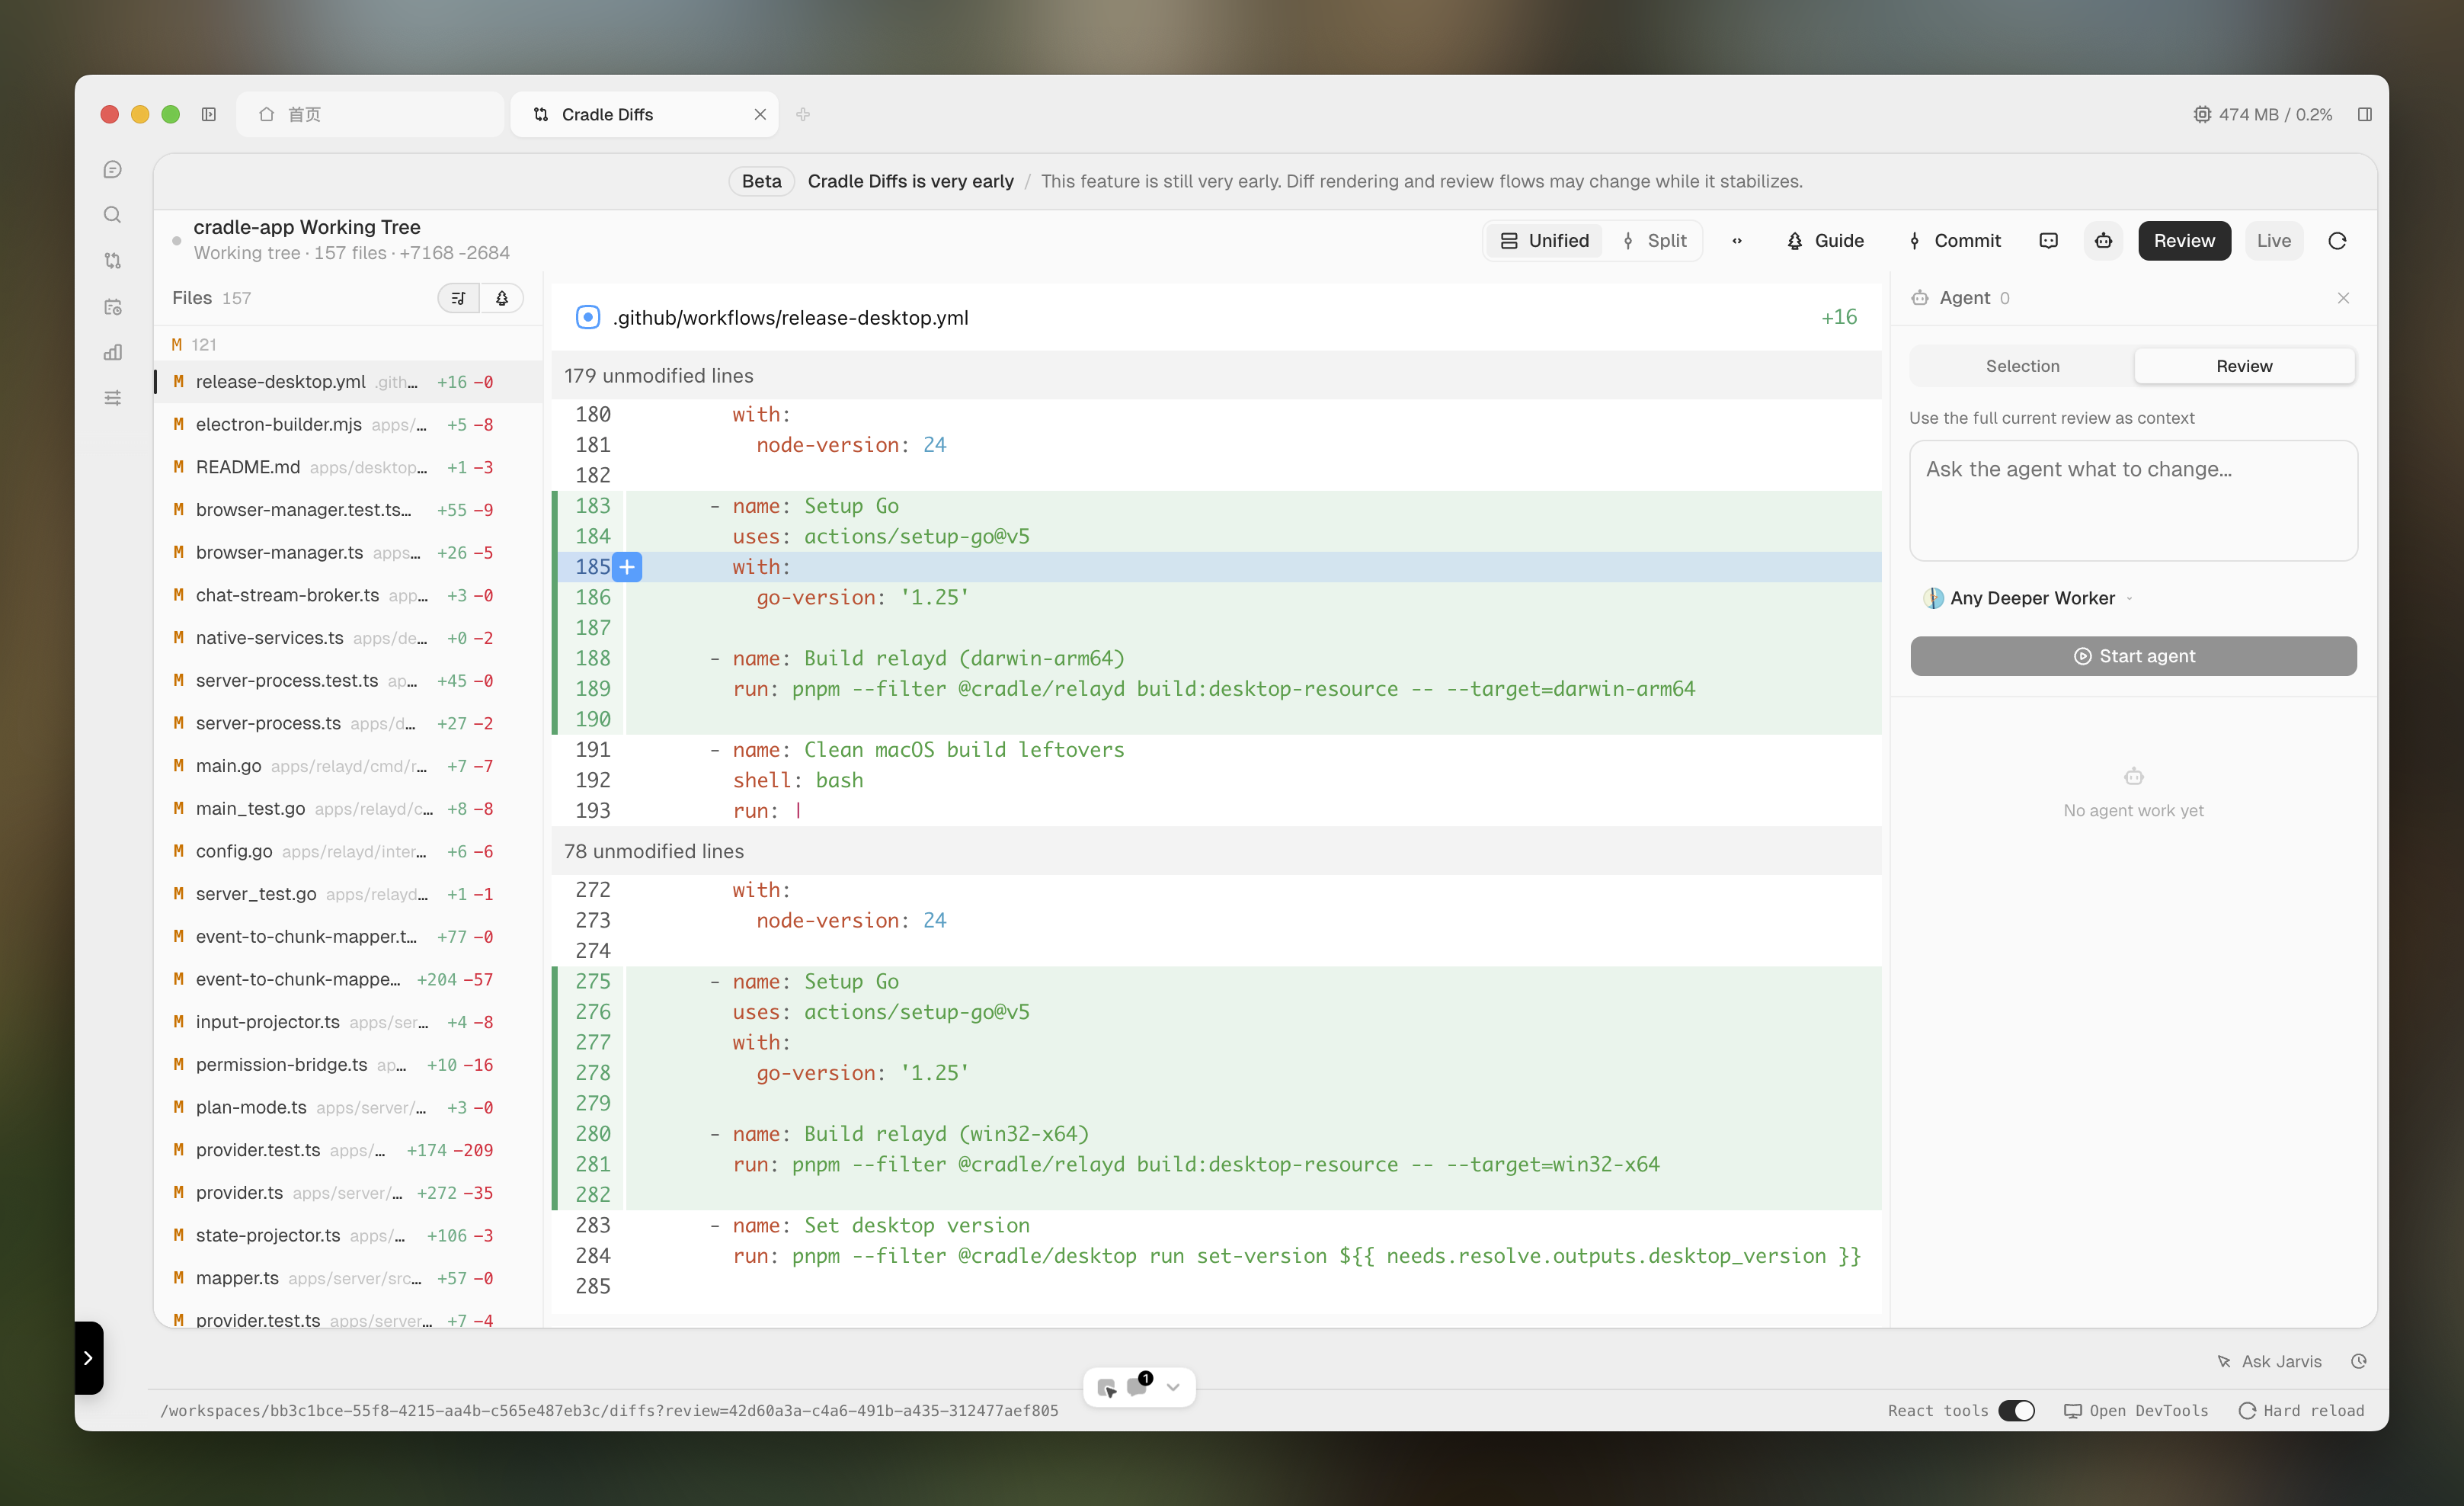Select config.go in file list

(x=348, y=851)
